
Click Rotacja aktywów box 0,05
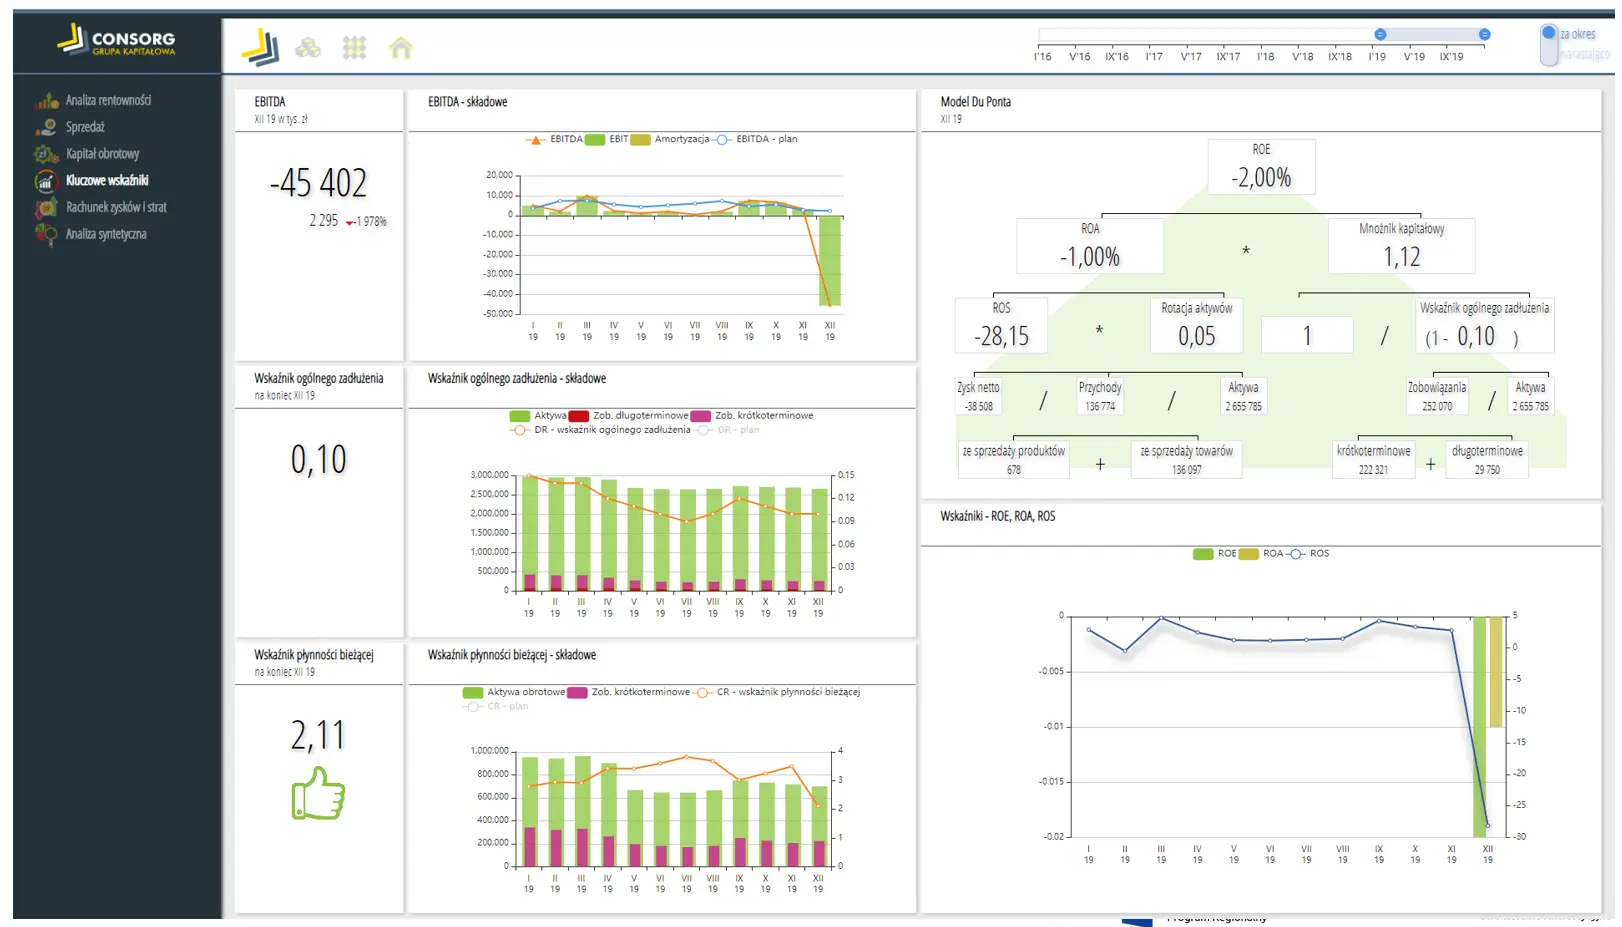tap(1196, 325)
